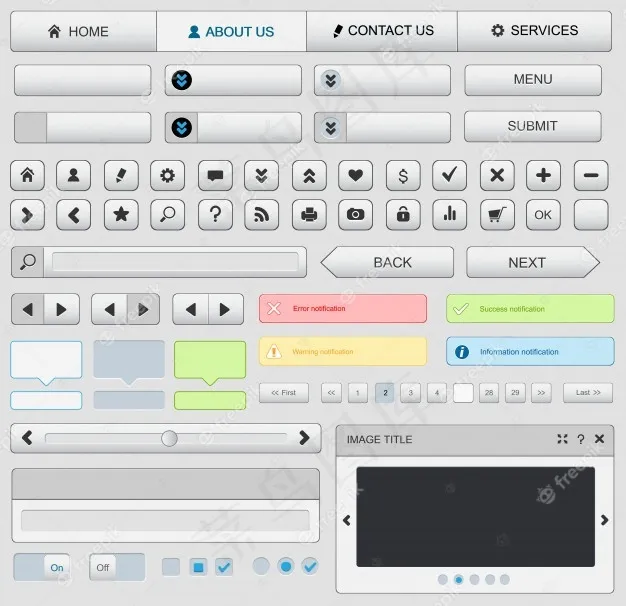Go to the SERVICES tab
This screenshot has height=606, width=626.
click(534, 32)
